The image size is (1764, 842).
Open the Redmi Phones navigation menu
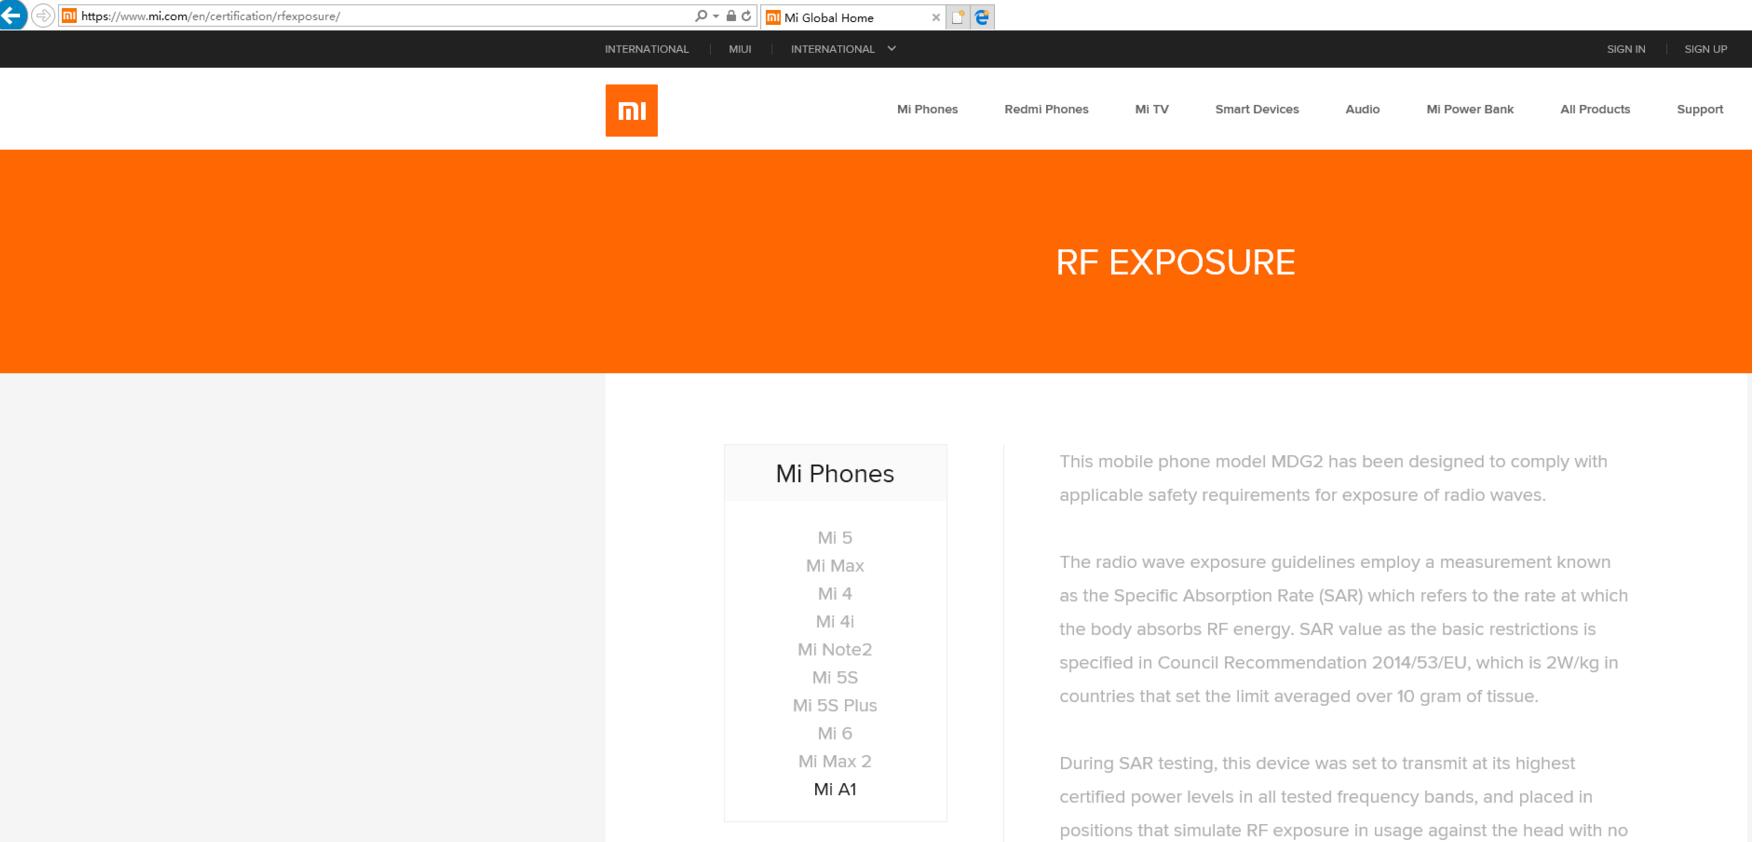point(1046,109)
